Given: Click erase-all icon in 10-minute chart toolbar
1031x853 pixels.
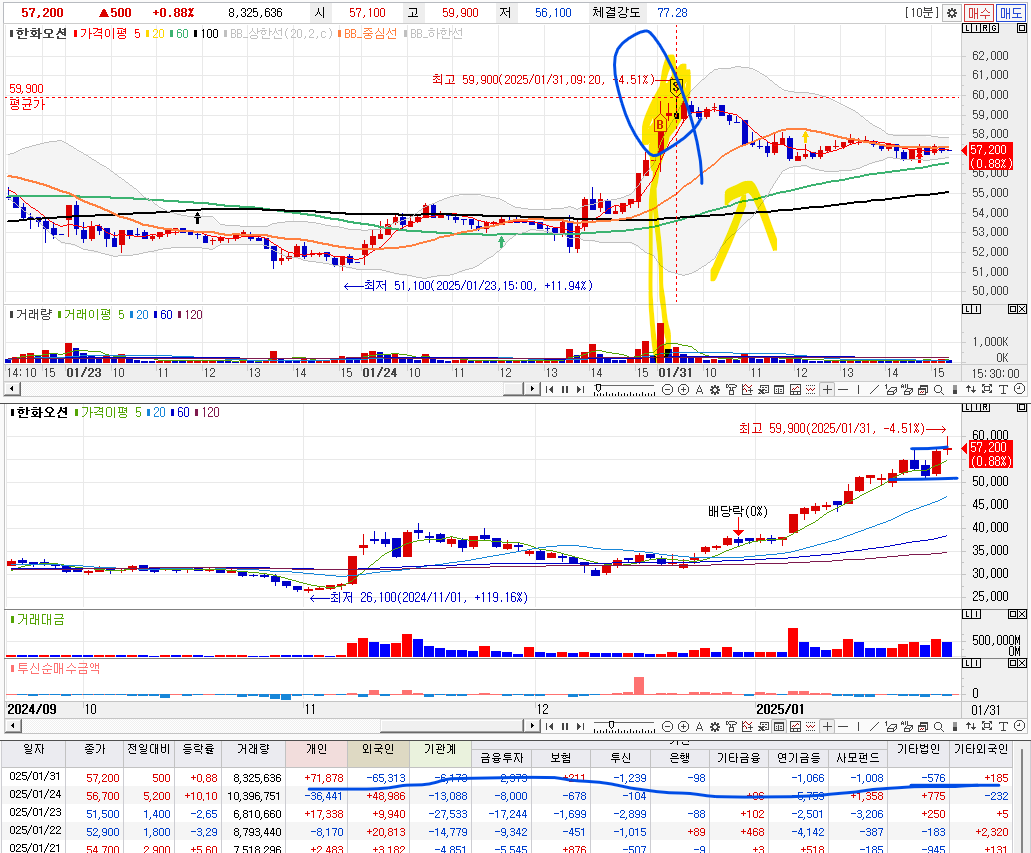Looking at the screenshot, I should coord(907,389).
